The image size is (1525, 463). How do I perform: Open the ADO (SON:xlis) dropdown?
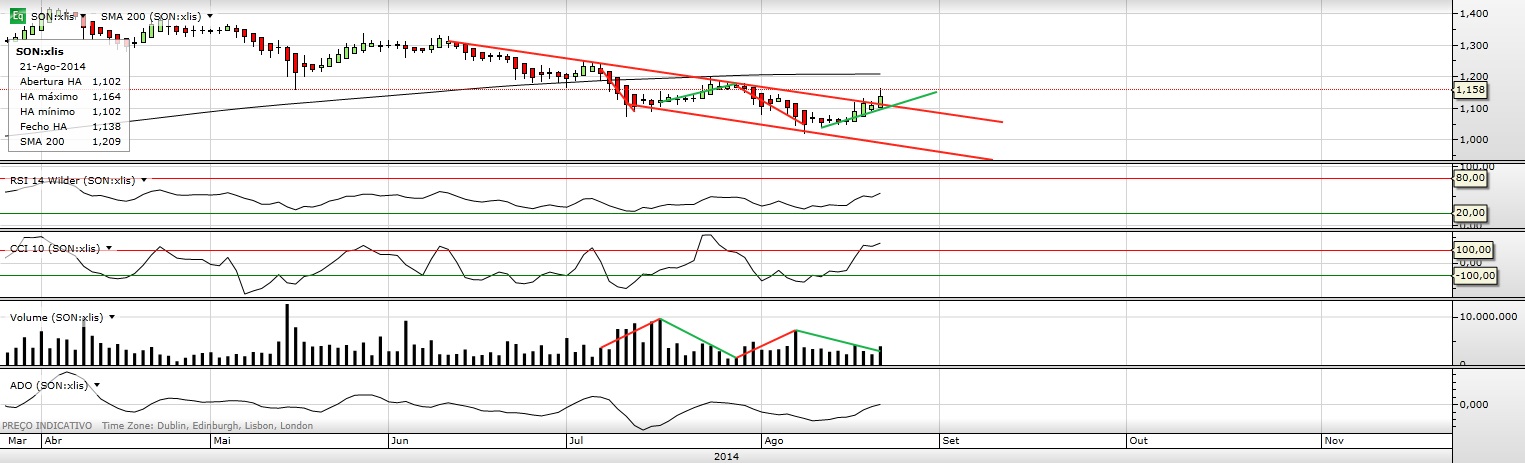[x=97, y=385]
